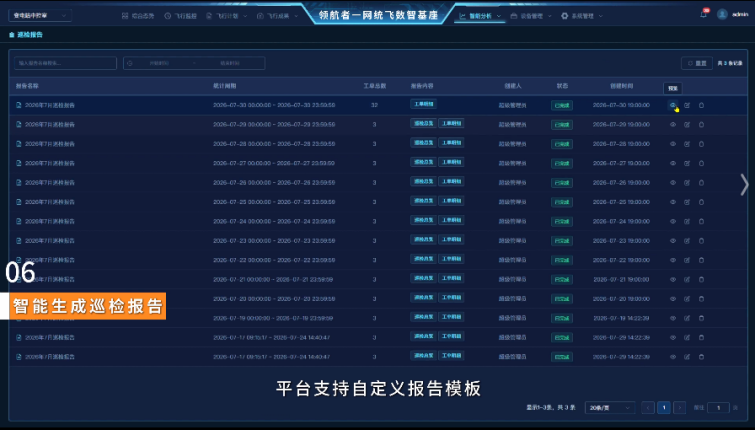Edit the report for period 2026-07-28

(687, 144)
